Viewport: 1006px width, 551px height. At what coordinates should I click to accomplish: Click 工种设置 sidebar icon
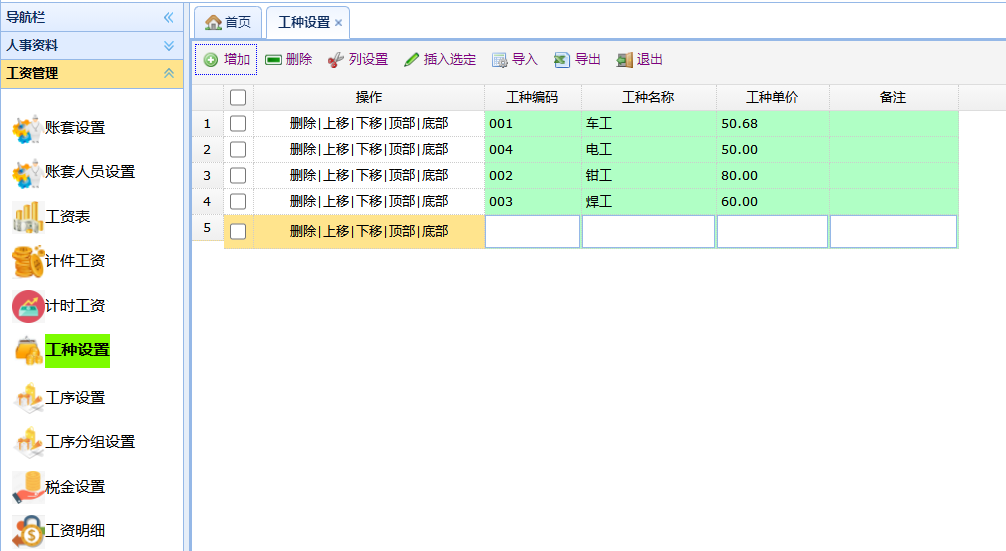coord(28,350)
